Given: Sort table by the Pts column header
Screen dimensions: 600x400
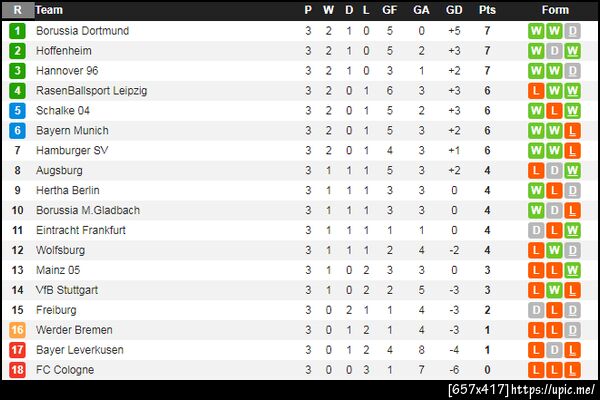Looking at the screenshot, I should 487,10.
